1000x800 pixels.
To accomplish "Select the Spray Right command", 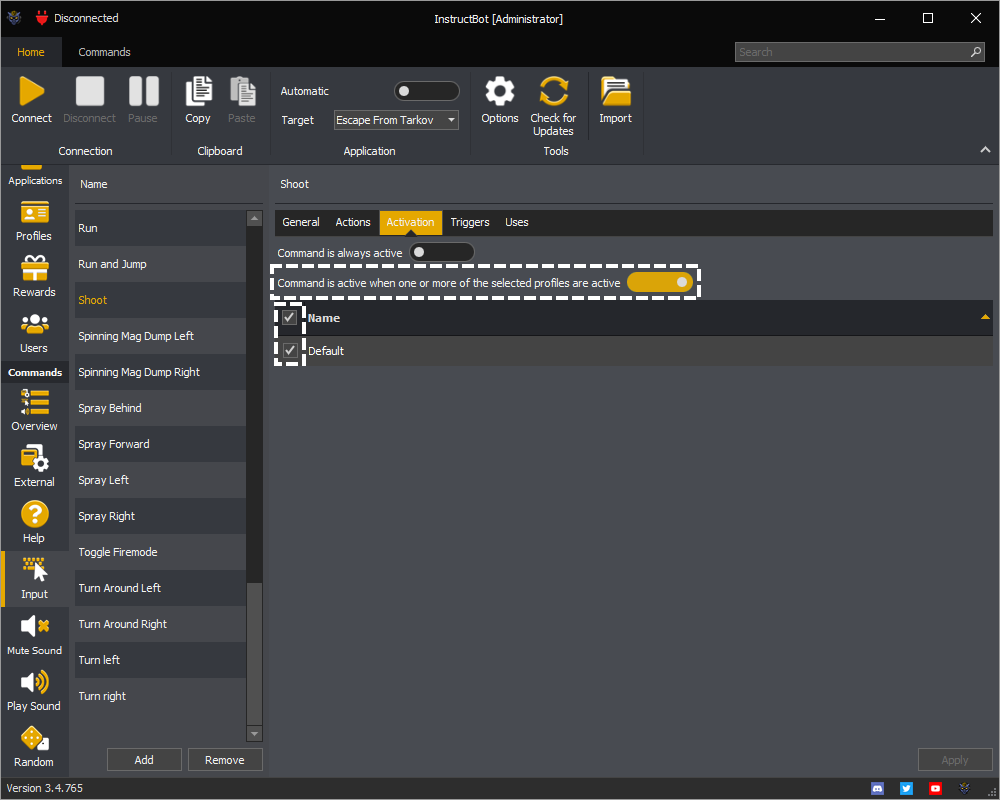I will click(x=160, y=516).
